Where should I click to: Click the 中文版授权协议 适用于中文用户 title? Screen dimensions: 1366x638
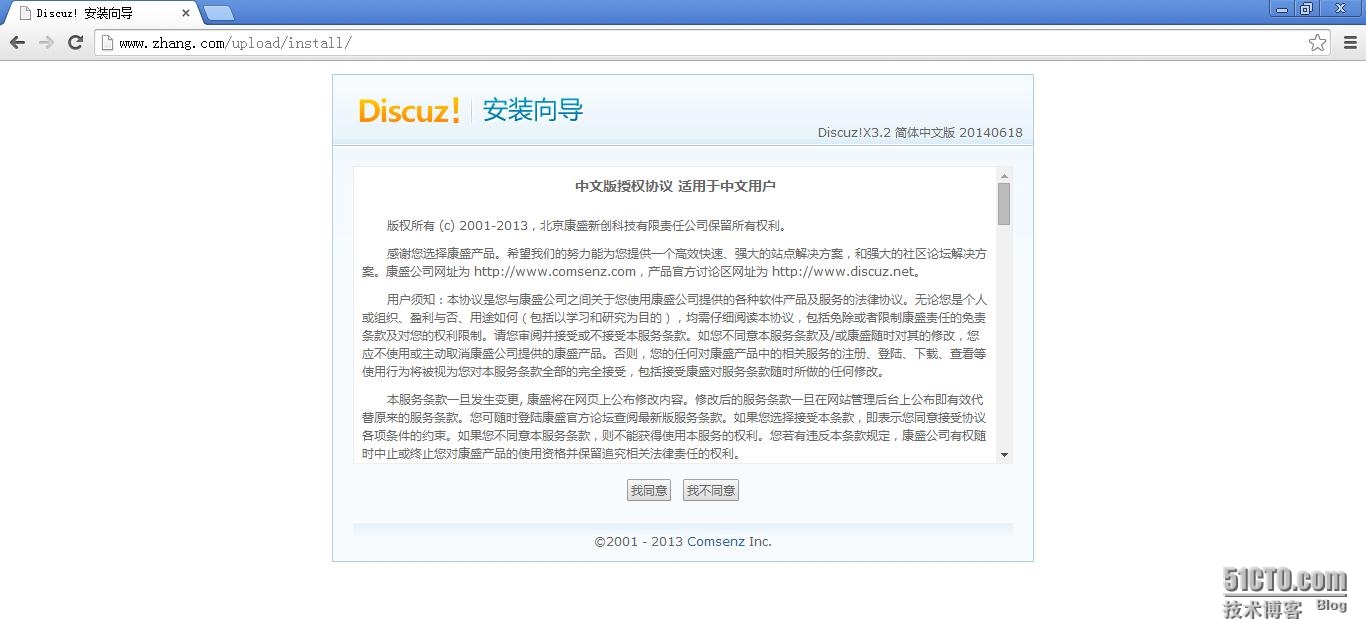[x=675, y=186]
